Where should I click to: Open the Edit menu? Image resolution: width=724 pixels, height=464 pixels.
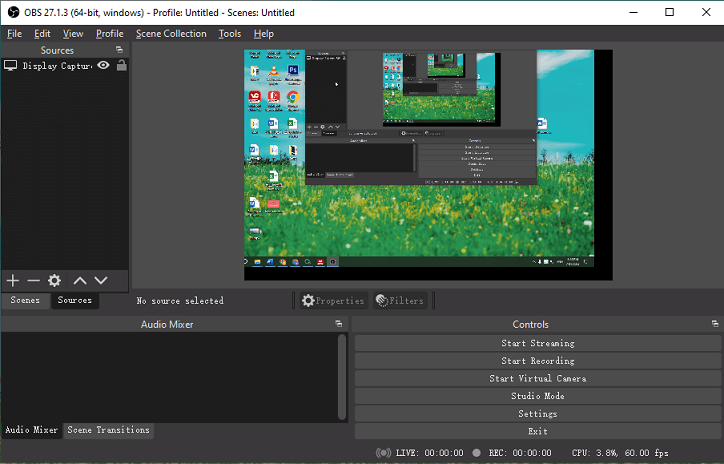[42, 34]
